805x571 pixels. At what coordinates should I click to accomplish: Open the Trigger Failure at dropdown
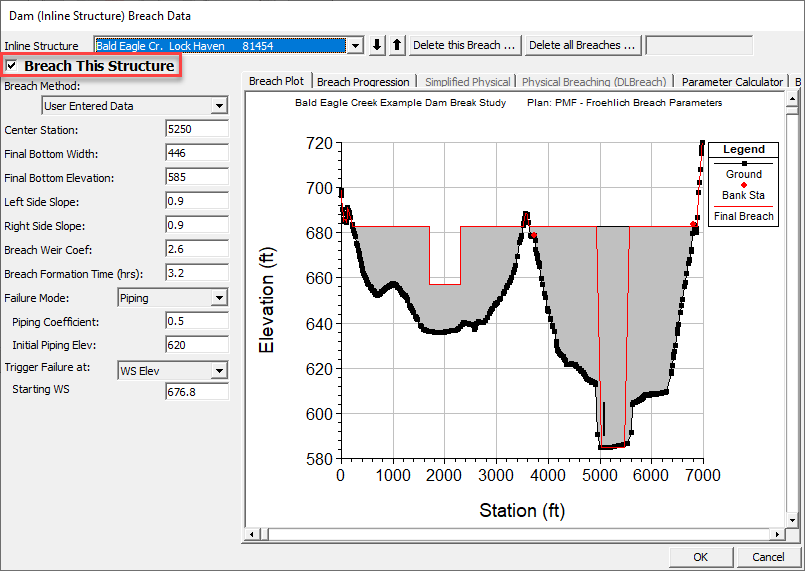pos(219,370)
